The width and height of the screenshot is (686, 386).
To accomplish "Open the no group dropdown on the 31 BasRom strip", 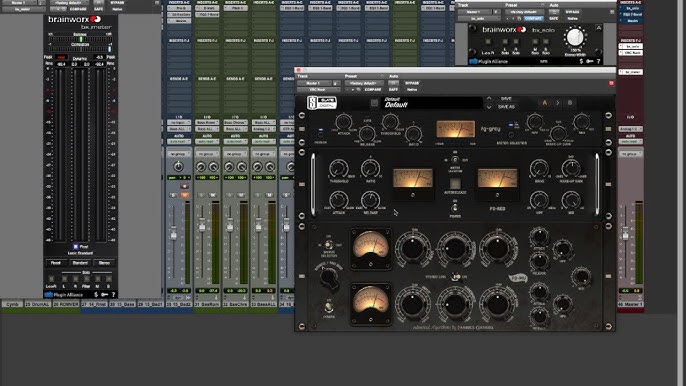I will 207,154.
